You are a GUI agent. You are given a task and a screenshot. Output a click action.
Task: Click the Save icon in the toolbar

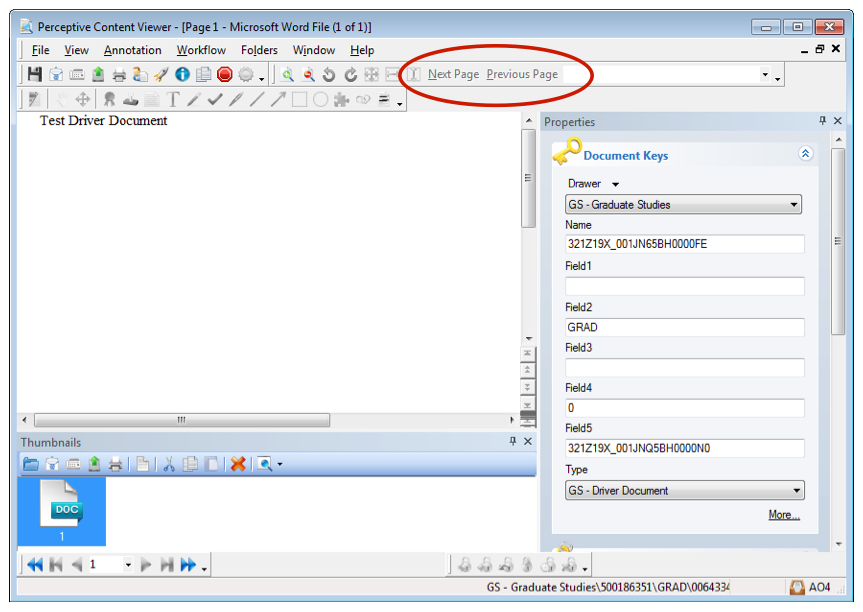click(35, 74)
